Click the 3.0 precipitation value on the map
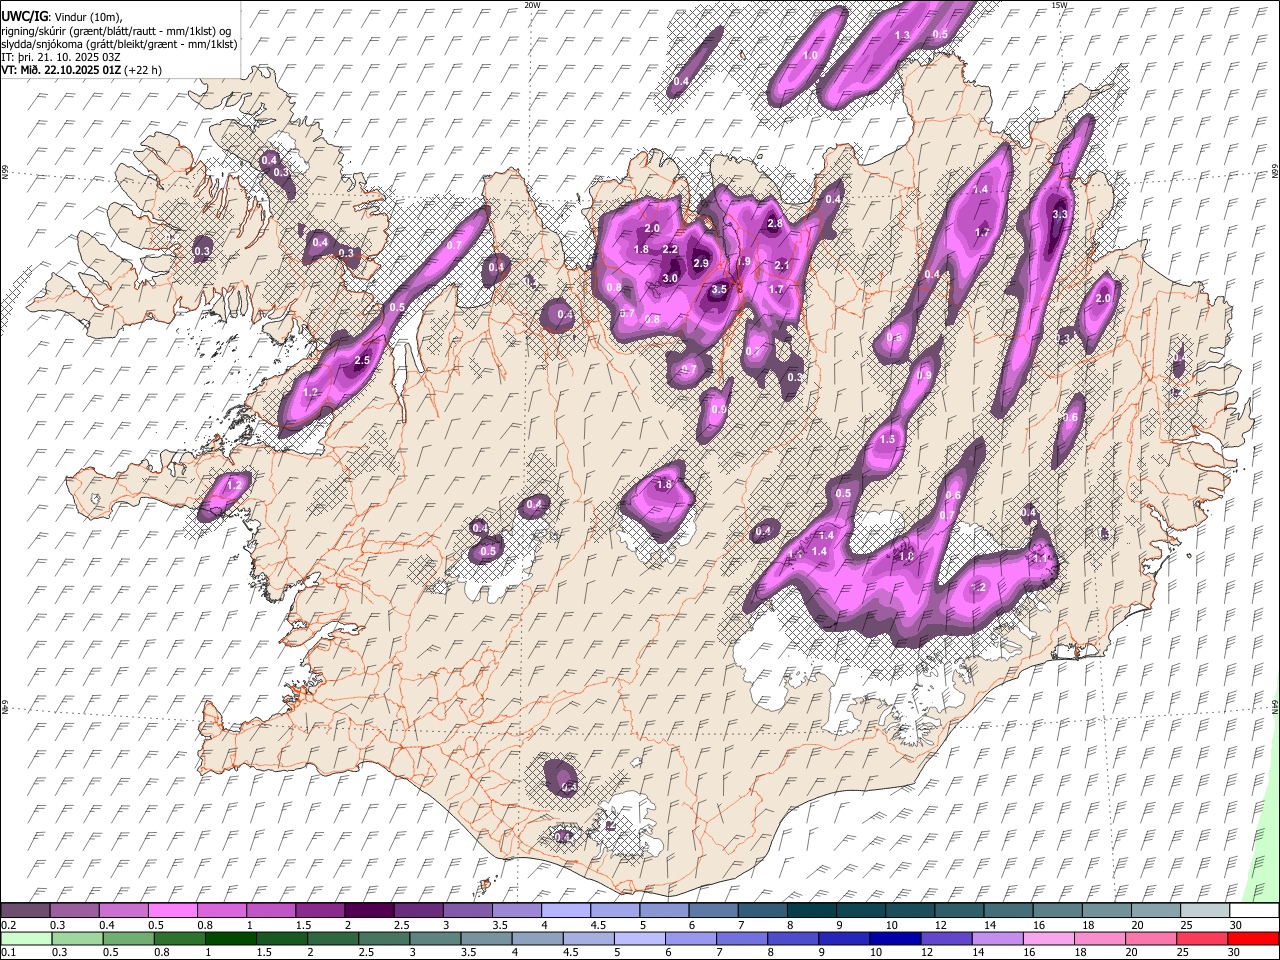1280x960 pixels. (670, 278)
